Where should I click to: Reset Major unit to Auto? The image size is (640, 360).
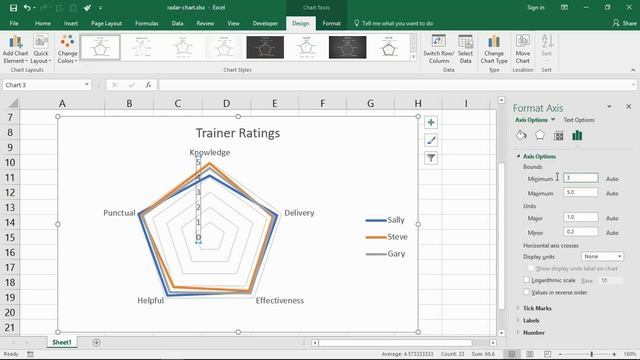612,218
